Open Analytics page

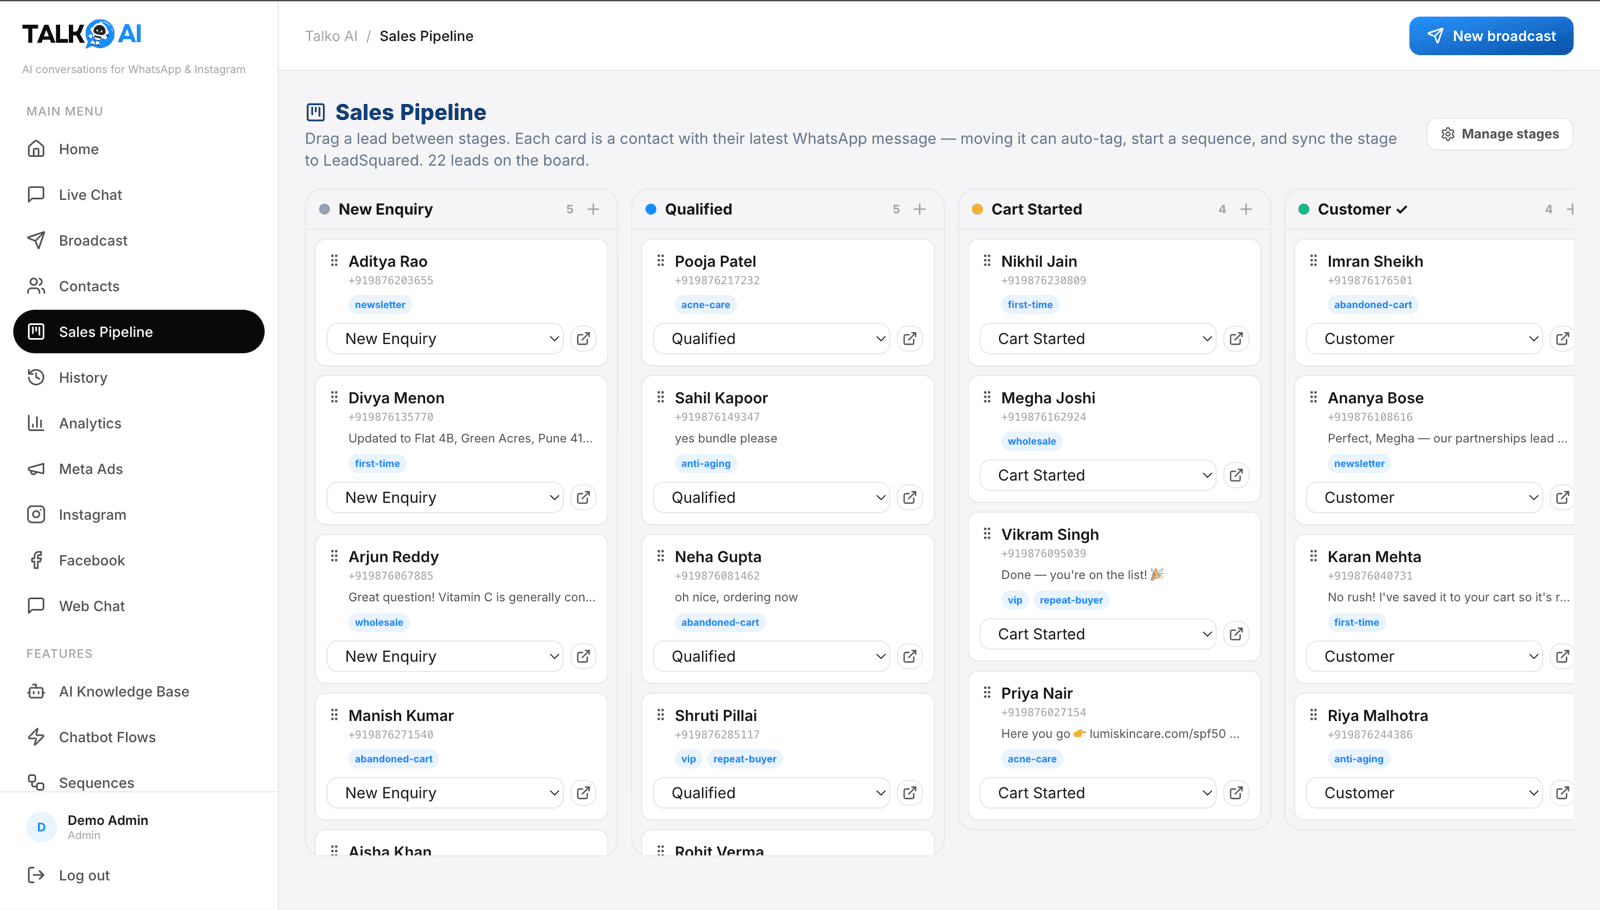pos(139,423)
